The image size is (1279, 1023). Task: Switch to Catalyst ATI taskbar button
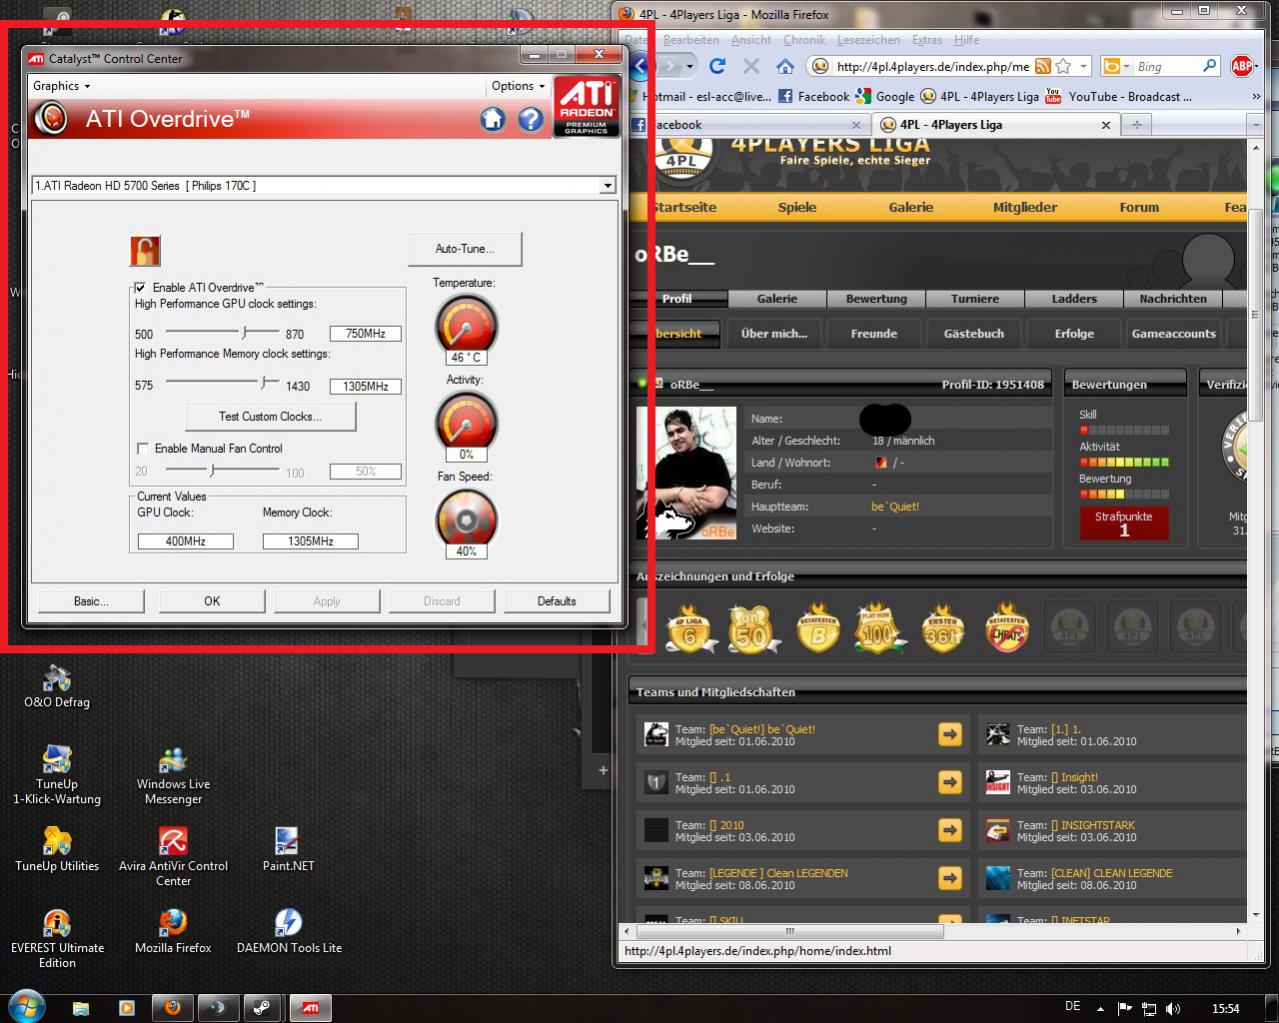tap(310, 1008)
